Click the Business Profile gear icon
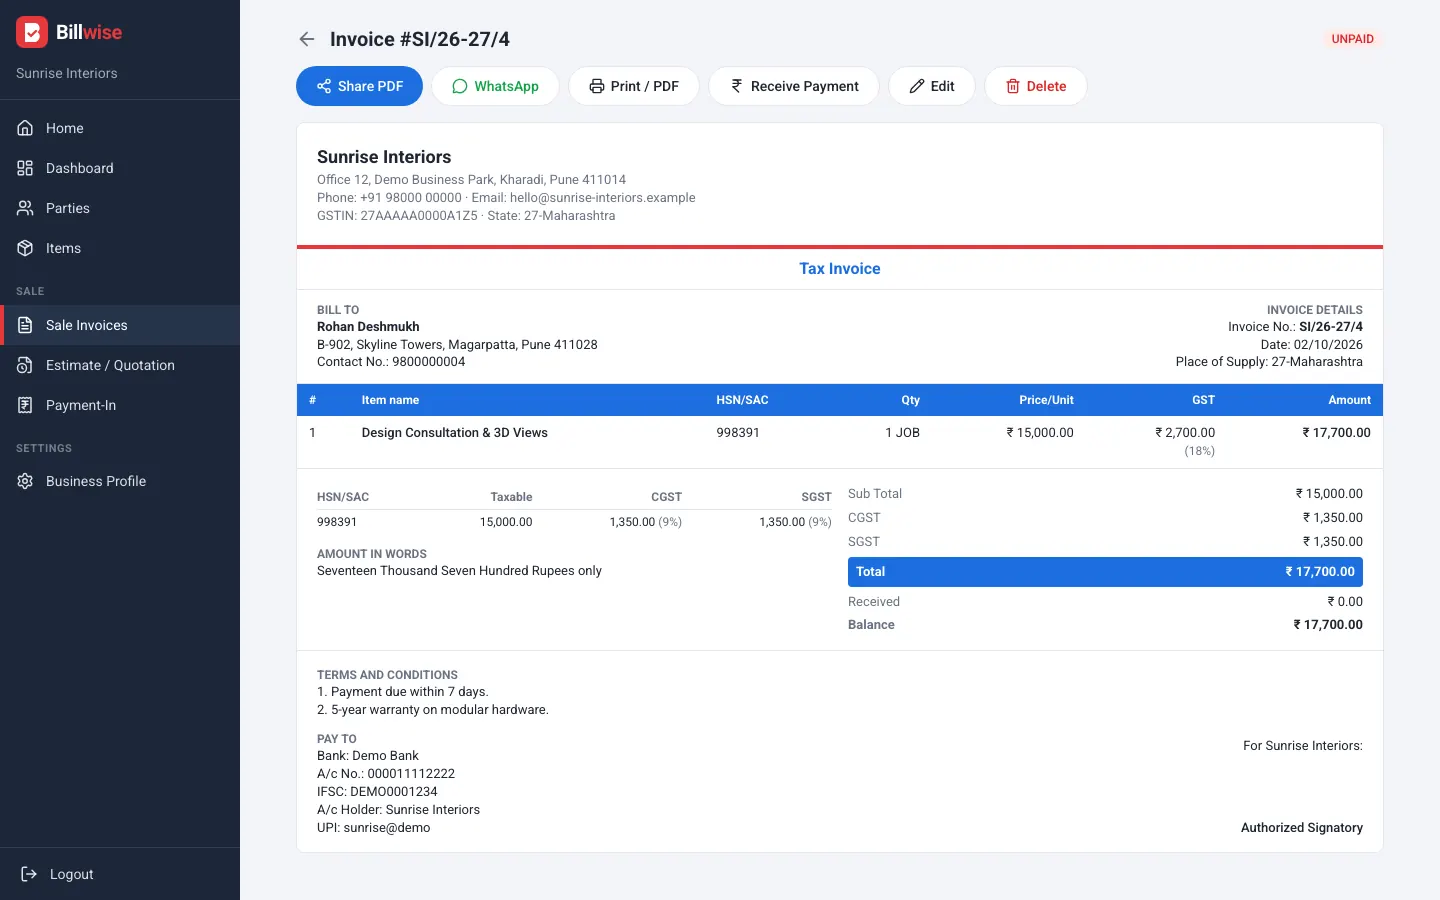Viewport: 1440px width, 900px height. pos(26,481)
